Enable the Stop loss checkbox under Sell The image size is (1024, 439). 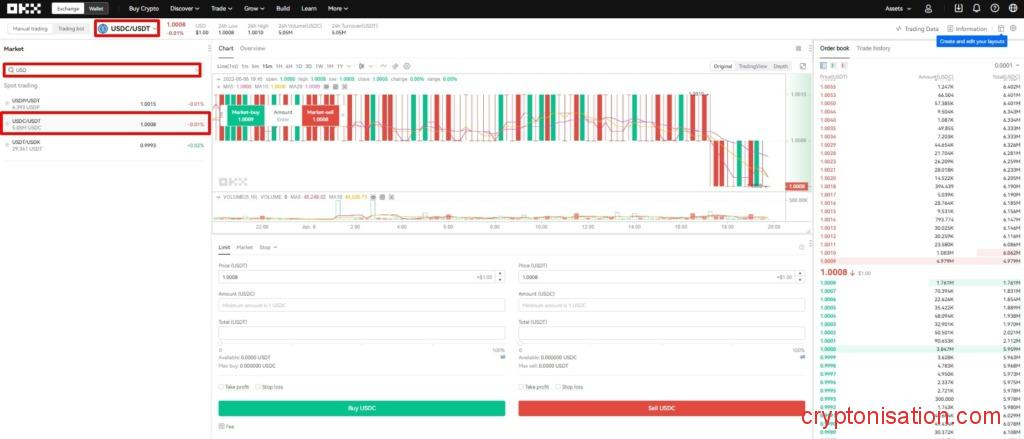click(558, 386)
